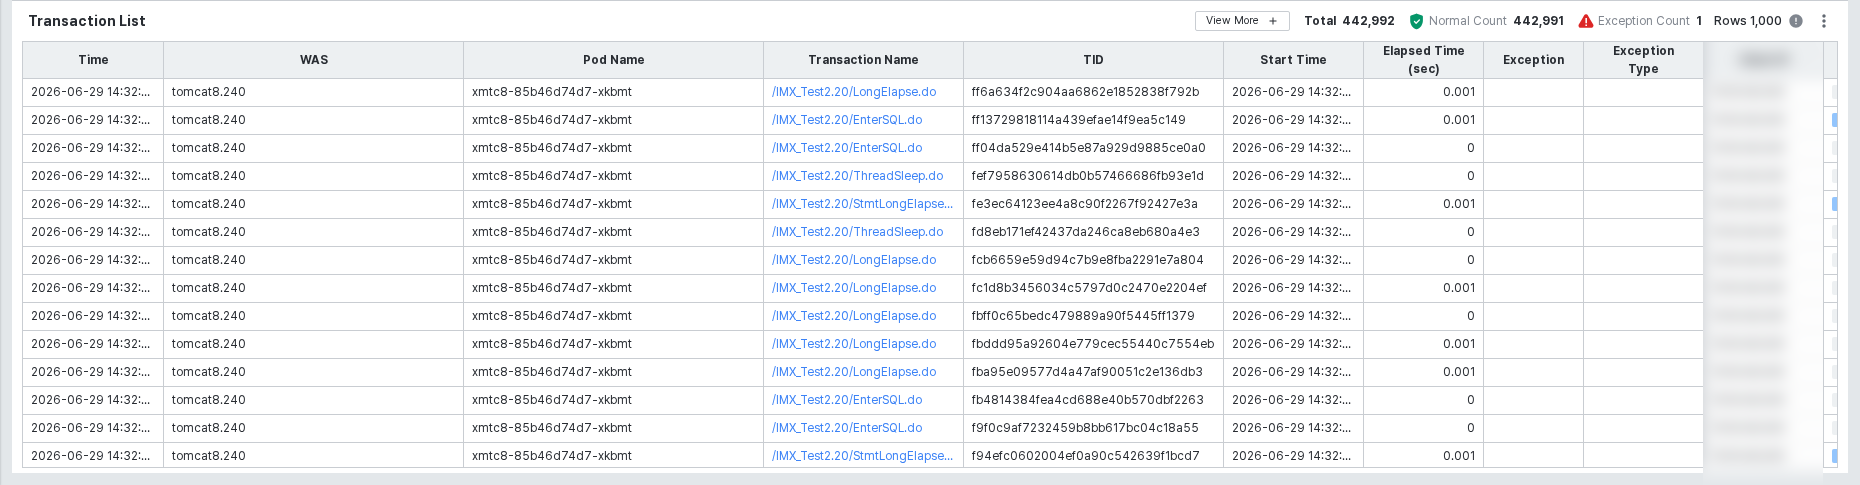Viewport: 1860px width, 485px height.
Task: Click the Transaction Name column header
Action: [863, 60]
